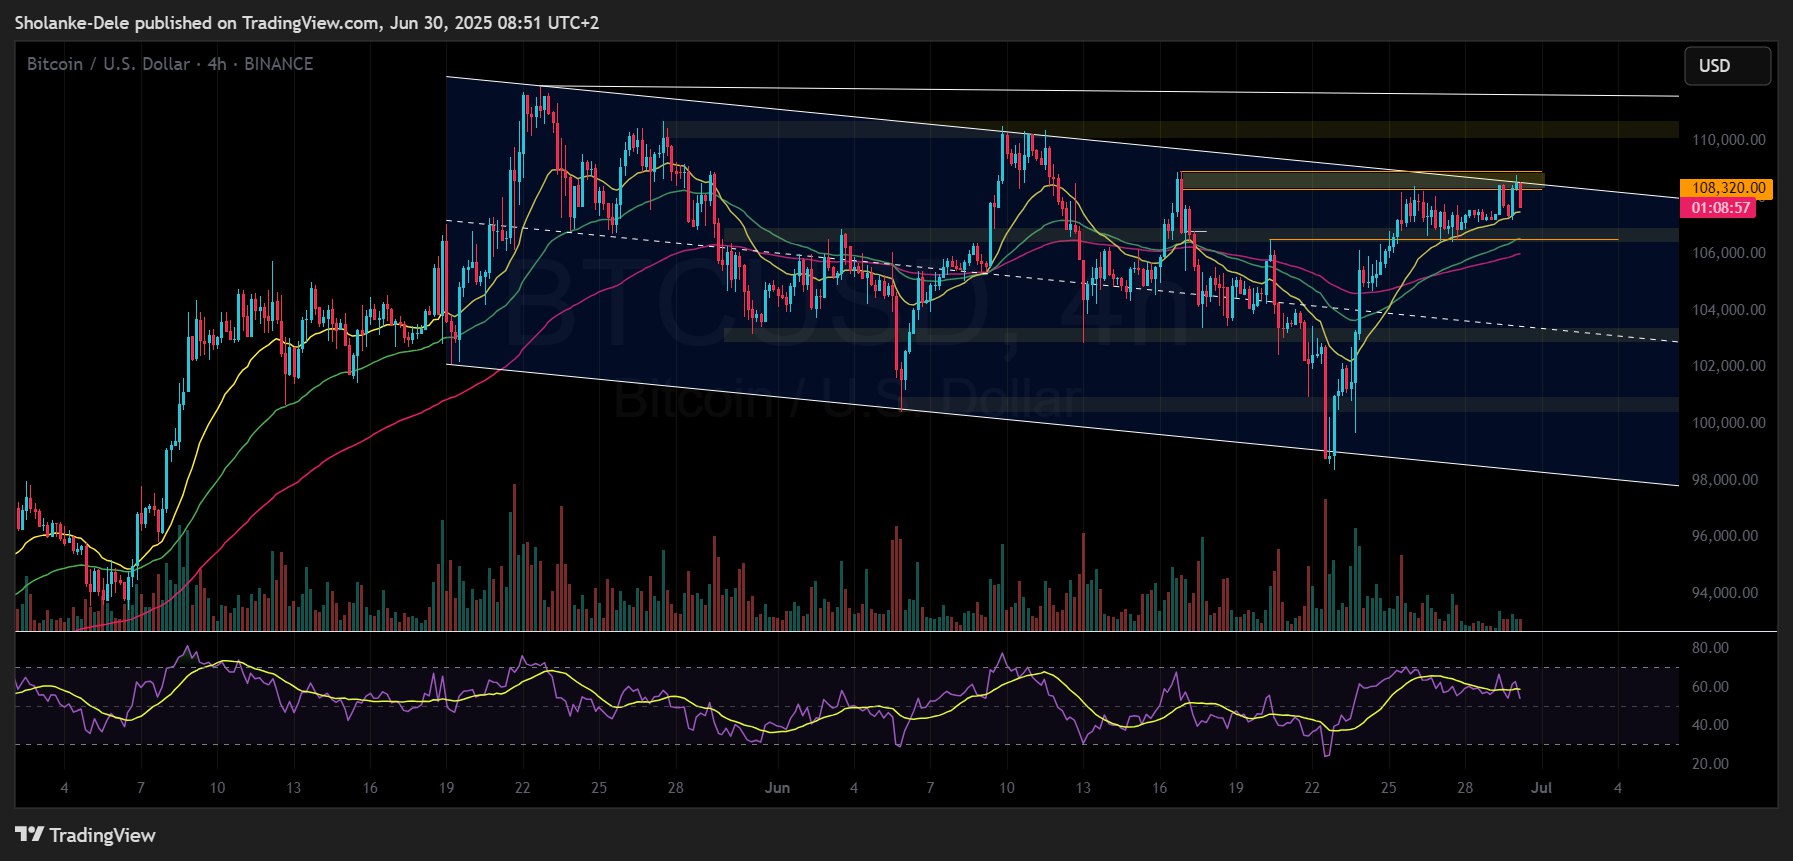This screenshot has width=1793, height=861.
Task: Click the 22 date label before Jun
Action: tap(522, 788)
